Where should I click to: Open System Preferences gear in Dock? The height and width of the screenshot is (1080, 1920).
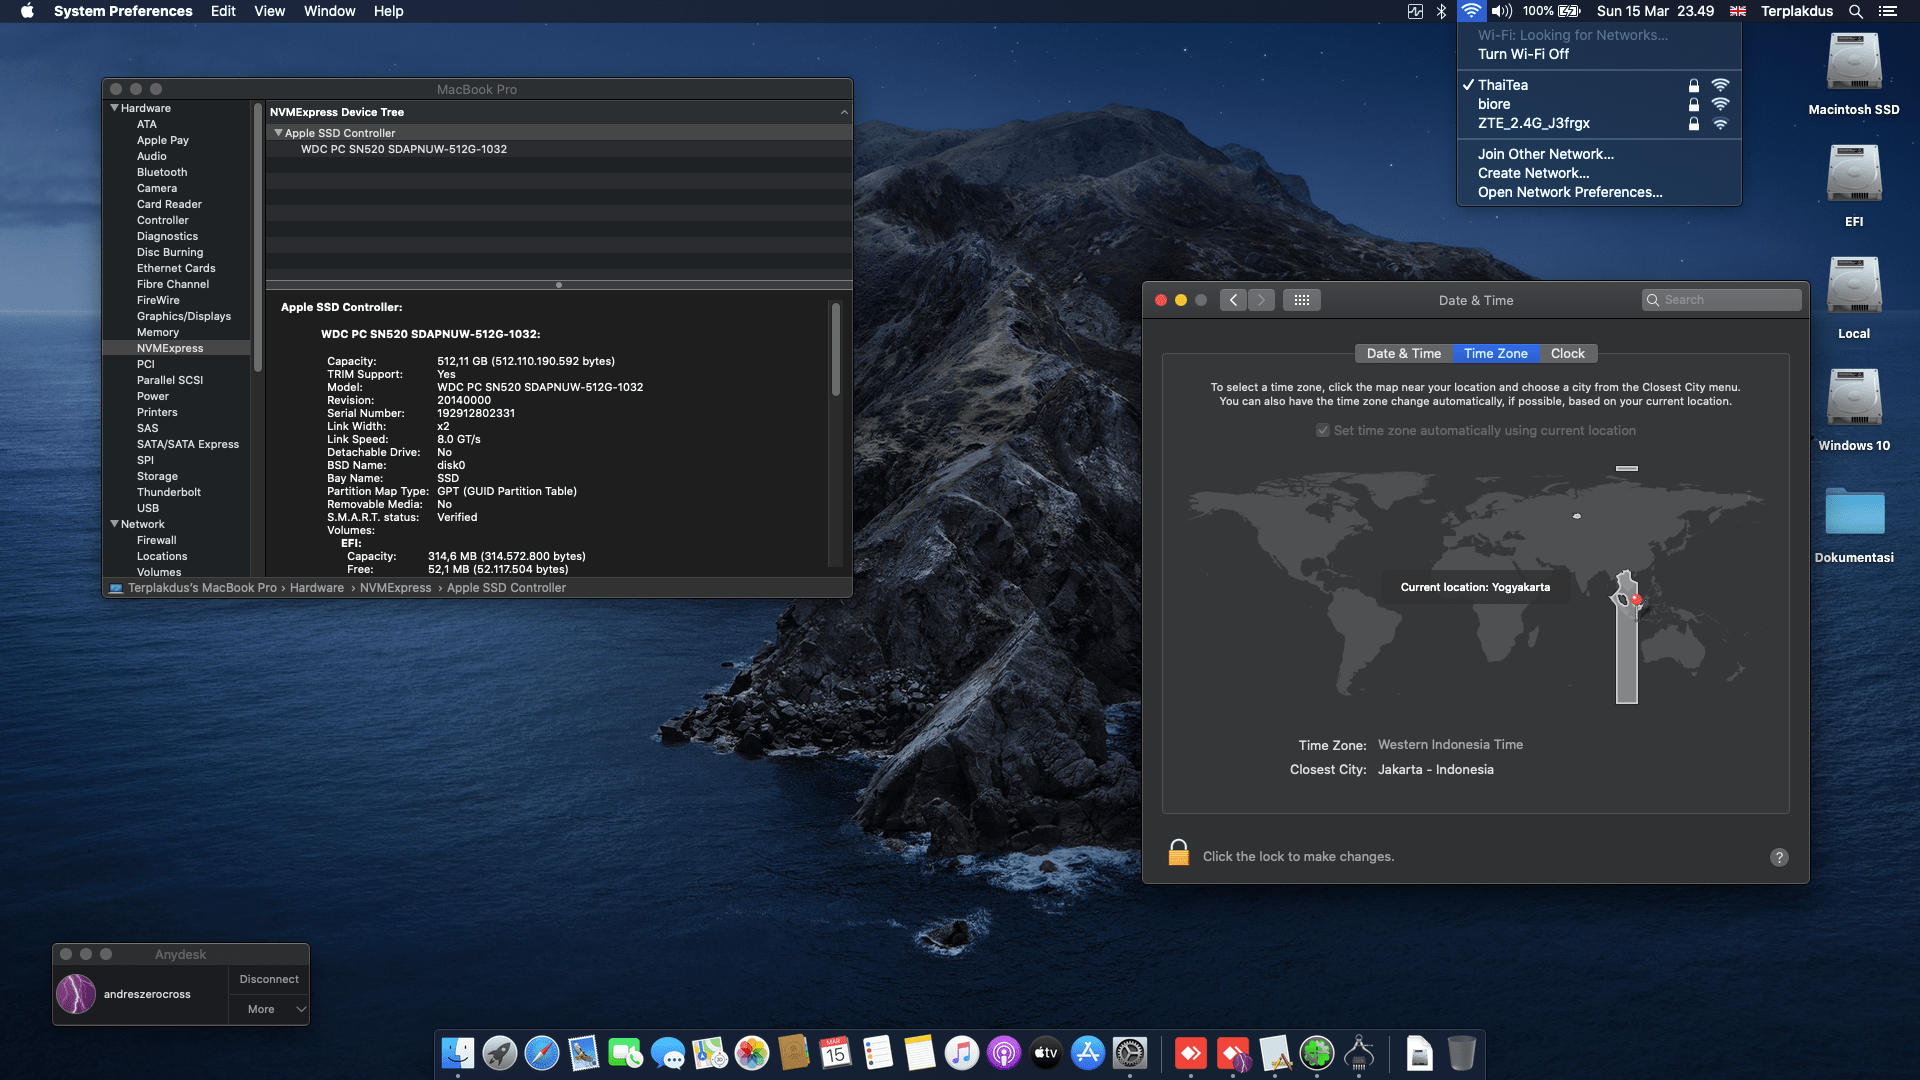point(1130,1053)
